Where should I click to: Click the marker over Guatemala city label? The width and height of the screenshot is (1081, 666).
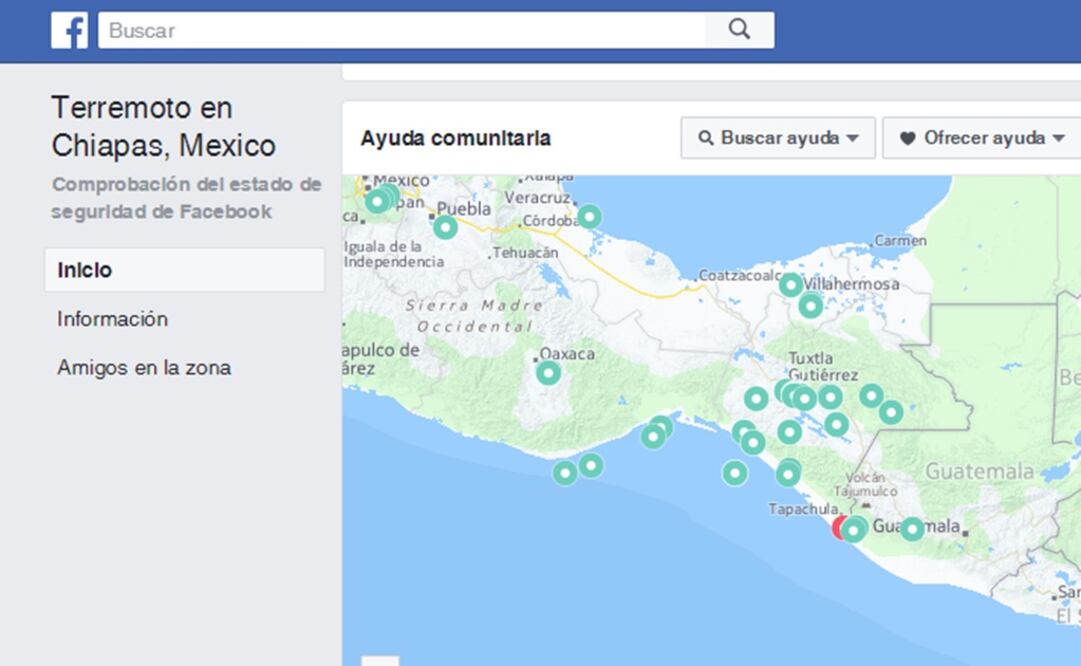[912, 529]
